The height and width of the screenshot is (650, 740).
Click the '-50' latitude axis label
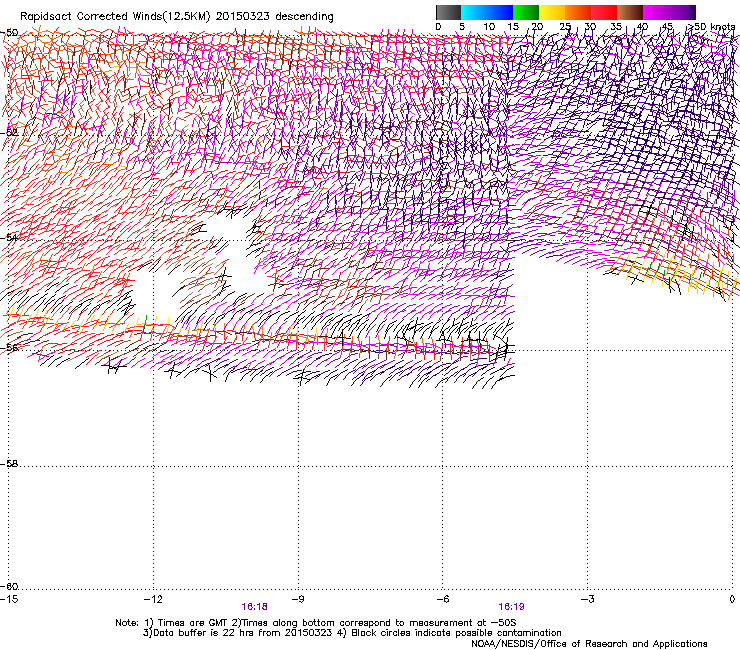9,33
